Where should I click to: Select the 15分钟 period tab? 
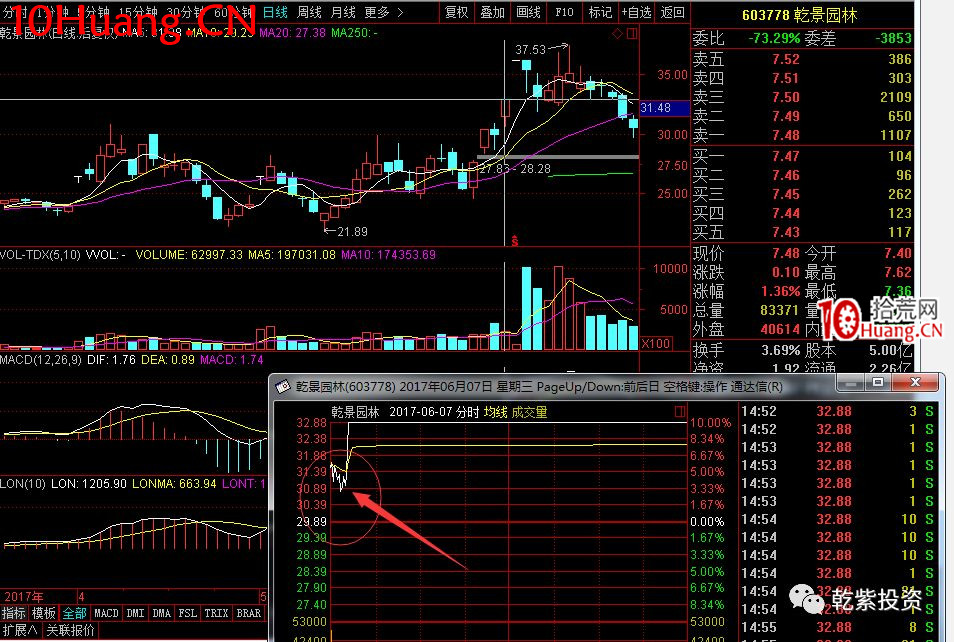pos(138,12)
